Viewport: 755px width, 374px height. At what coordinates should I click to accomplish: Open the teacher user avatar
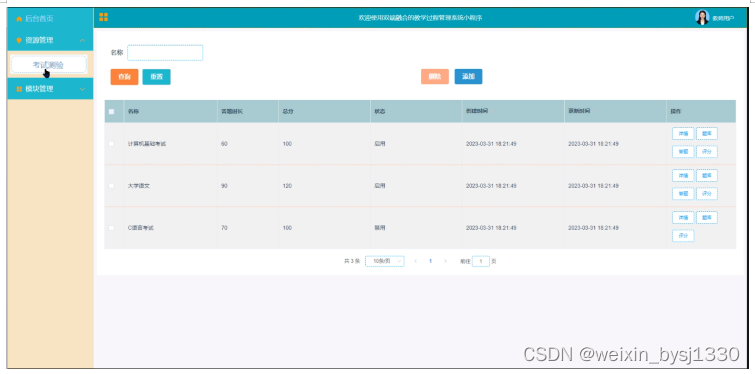pyautogui.click(x=702, y=17)
